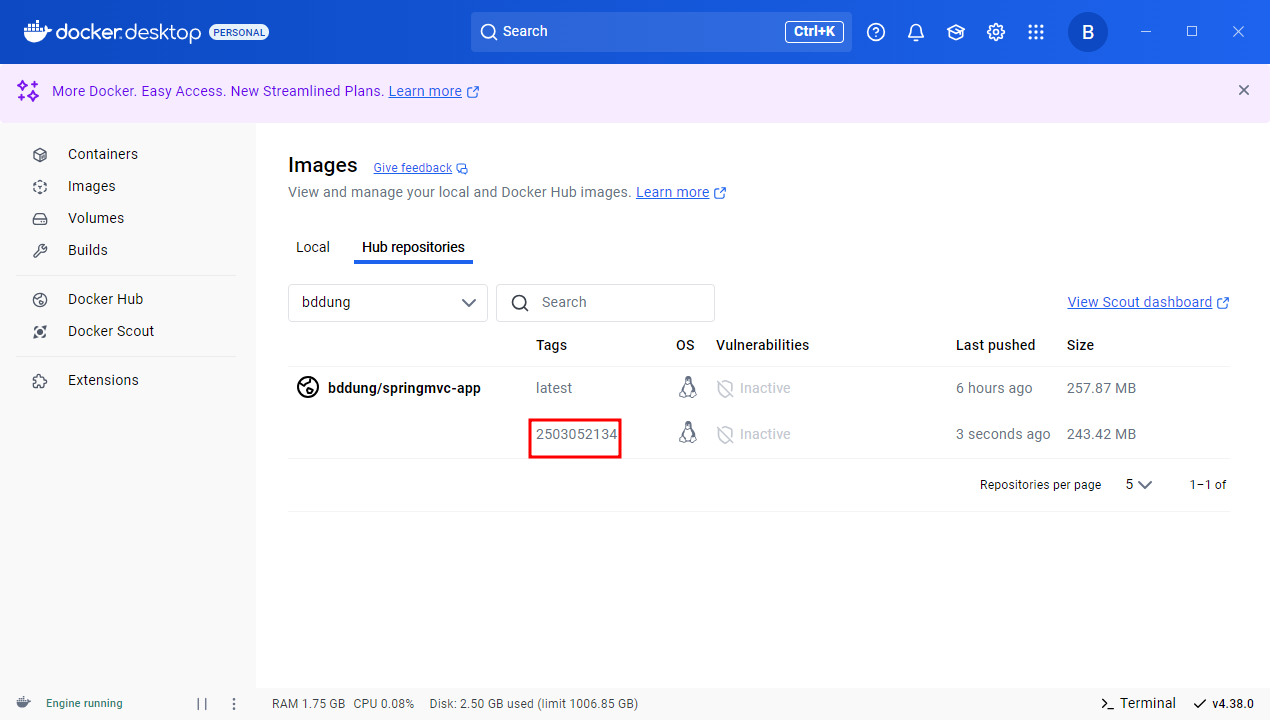Open Settings gear icon
1270x720 pixels.
996,32
